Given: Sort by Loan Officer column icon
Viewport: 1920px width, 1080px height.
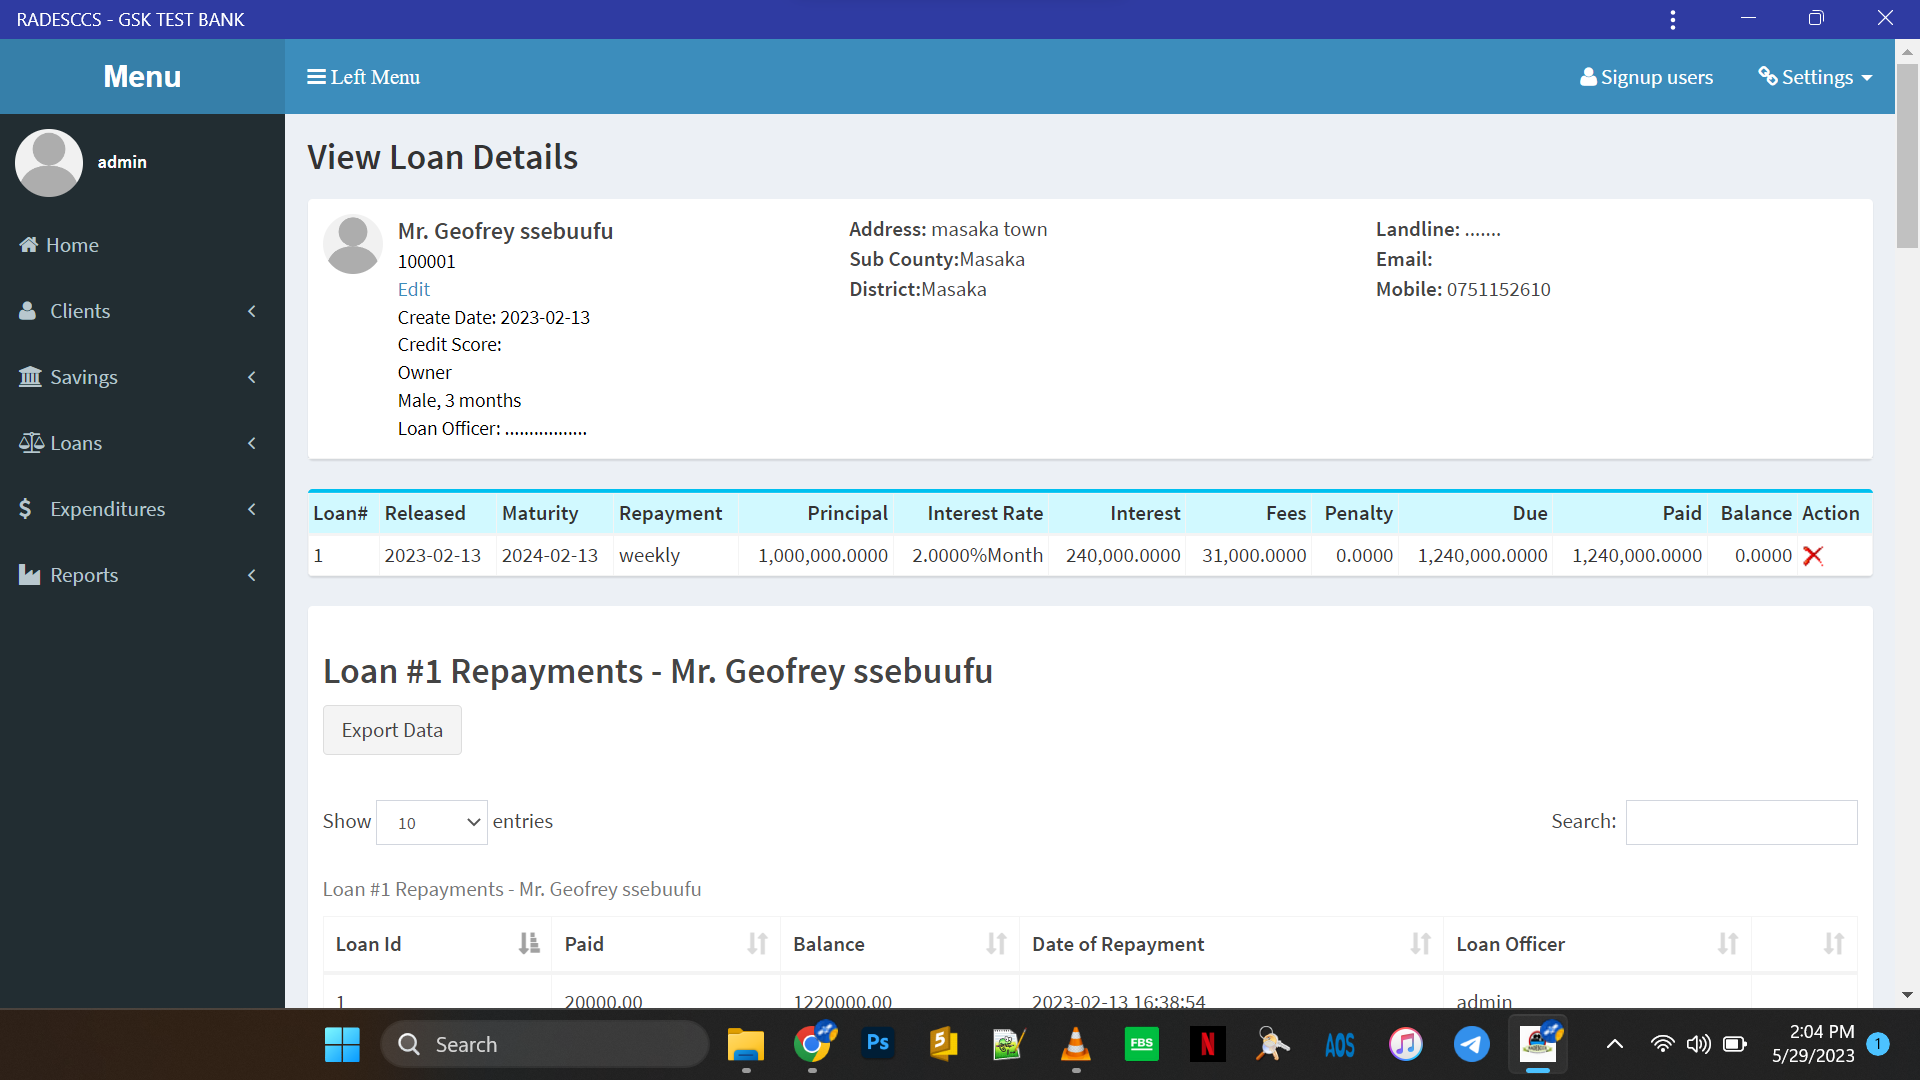Looking at the screenshot, I should [1727, 944].
